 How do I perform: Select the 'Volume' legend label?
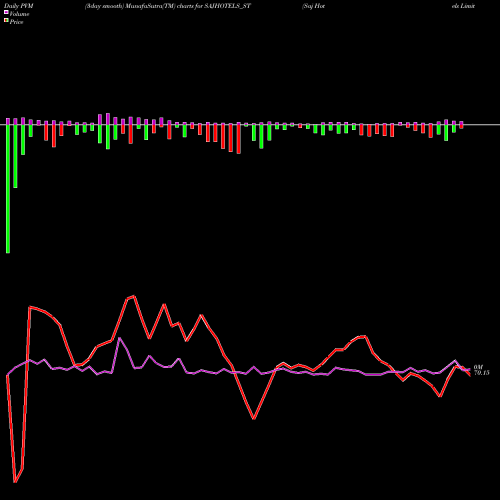click(19, 14)
